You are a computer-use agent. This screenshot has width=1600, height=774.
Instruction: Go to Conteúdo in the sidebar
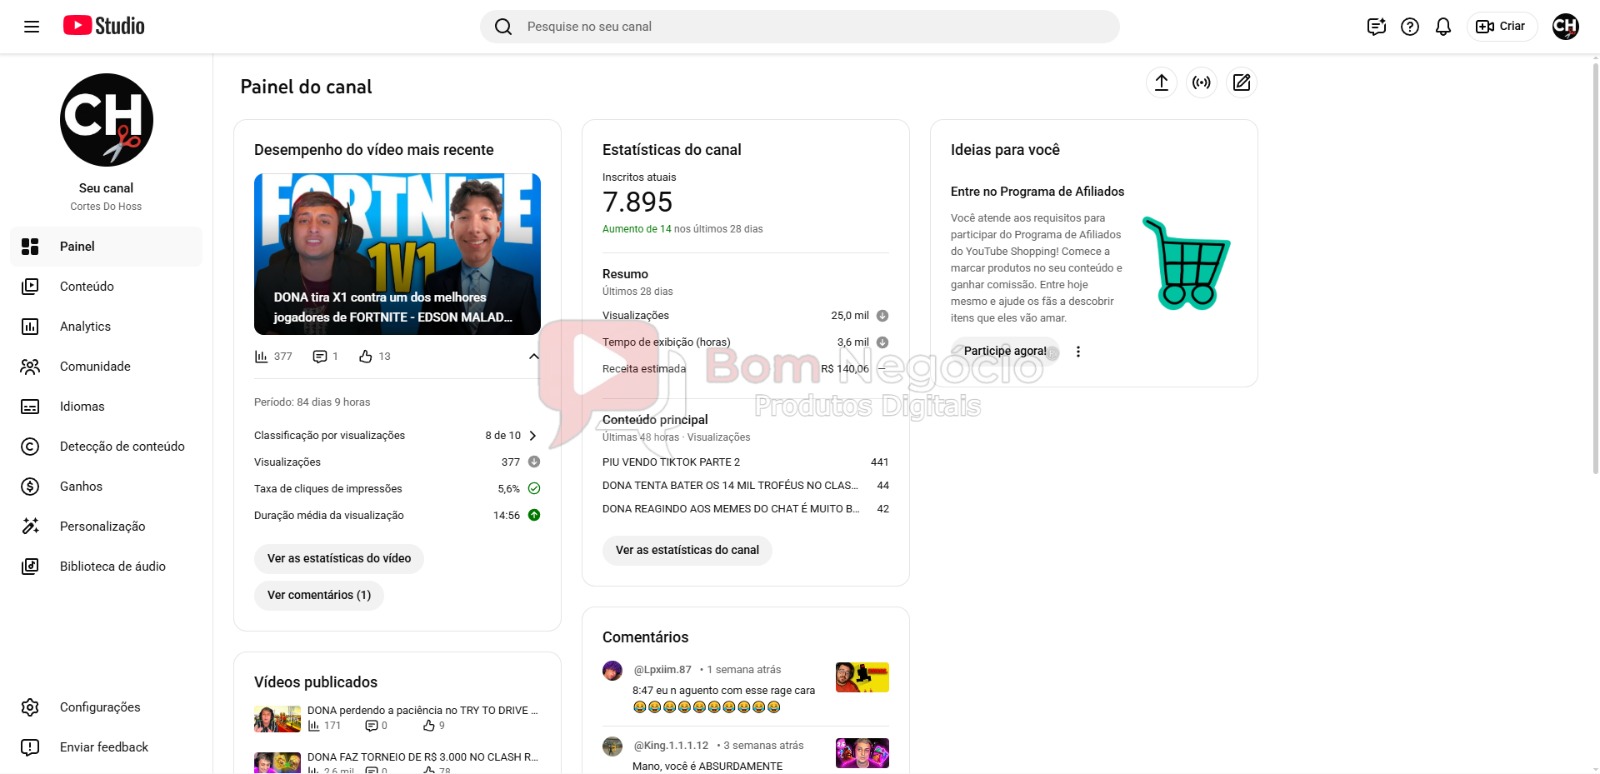click(x=86, y=287)
